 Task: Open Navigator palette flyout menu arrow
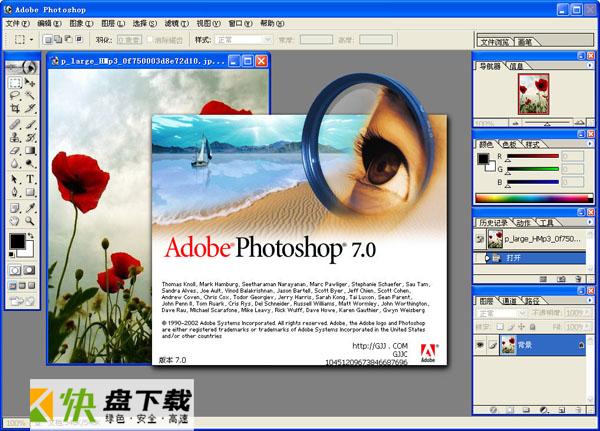(x=590, y=66)
